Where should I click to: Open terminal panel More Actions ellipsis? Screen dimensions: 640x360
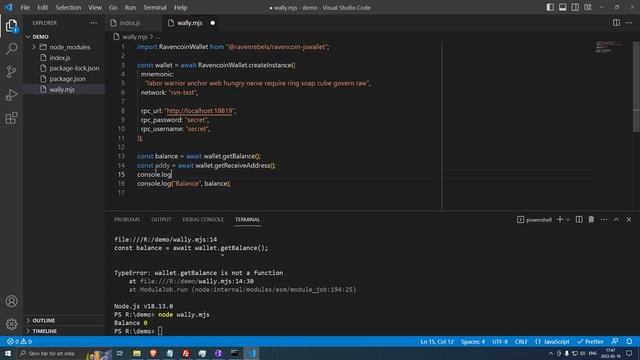(x=604, y=220)
